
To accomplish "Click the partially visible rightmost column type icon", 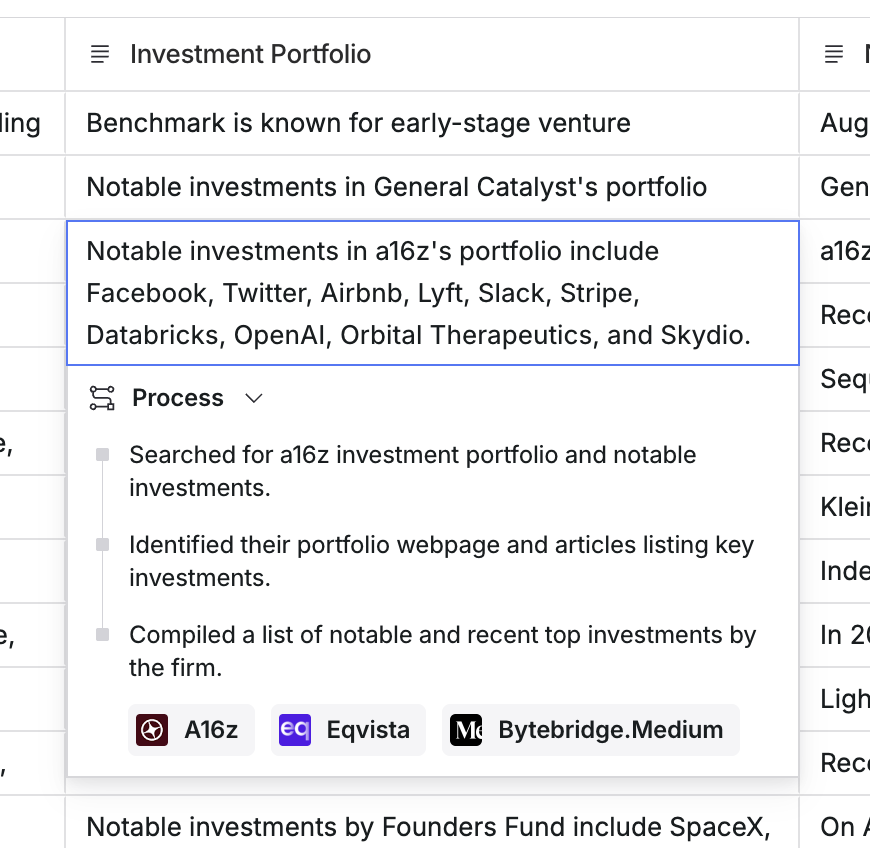I will [834, 54].
